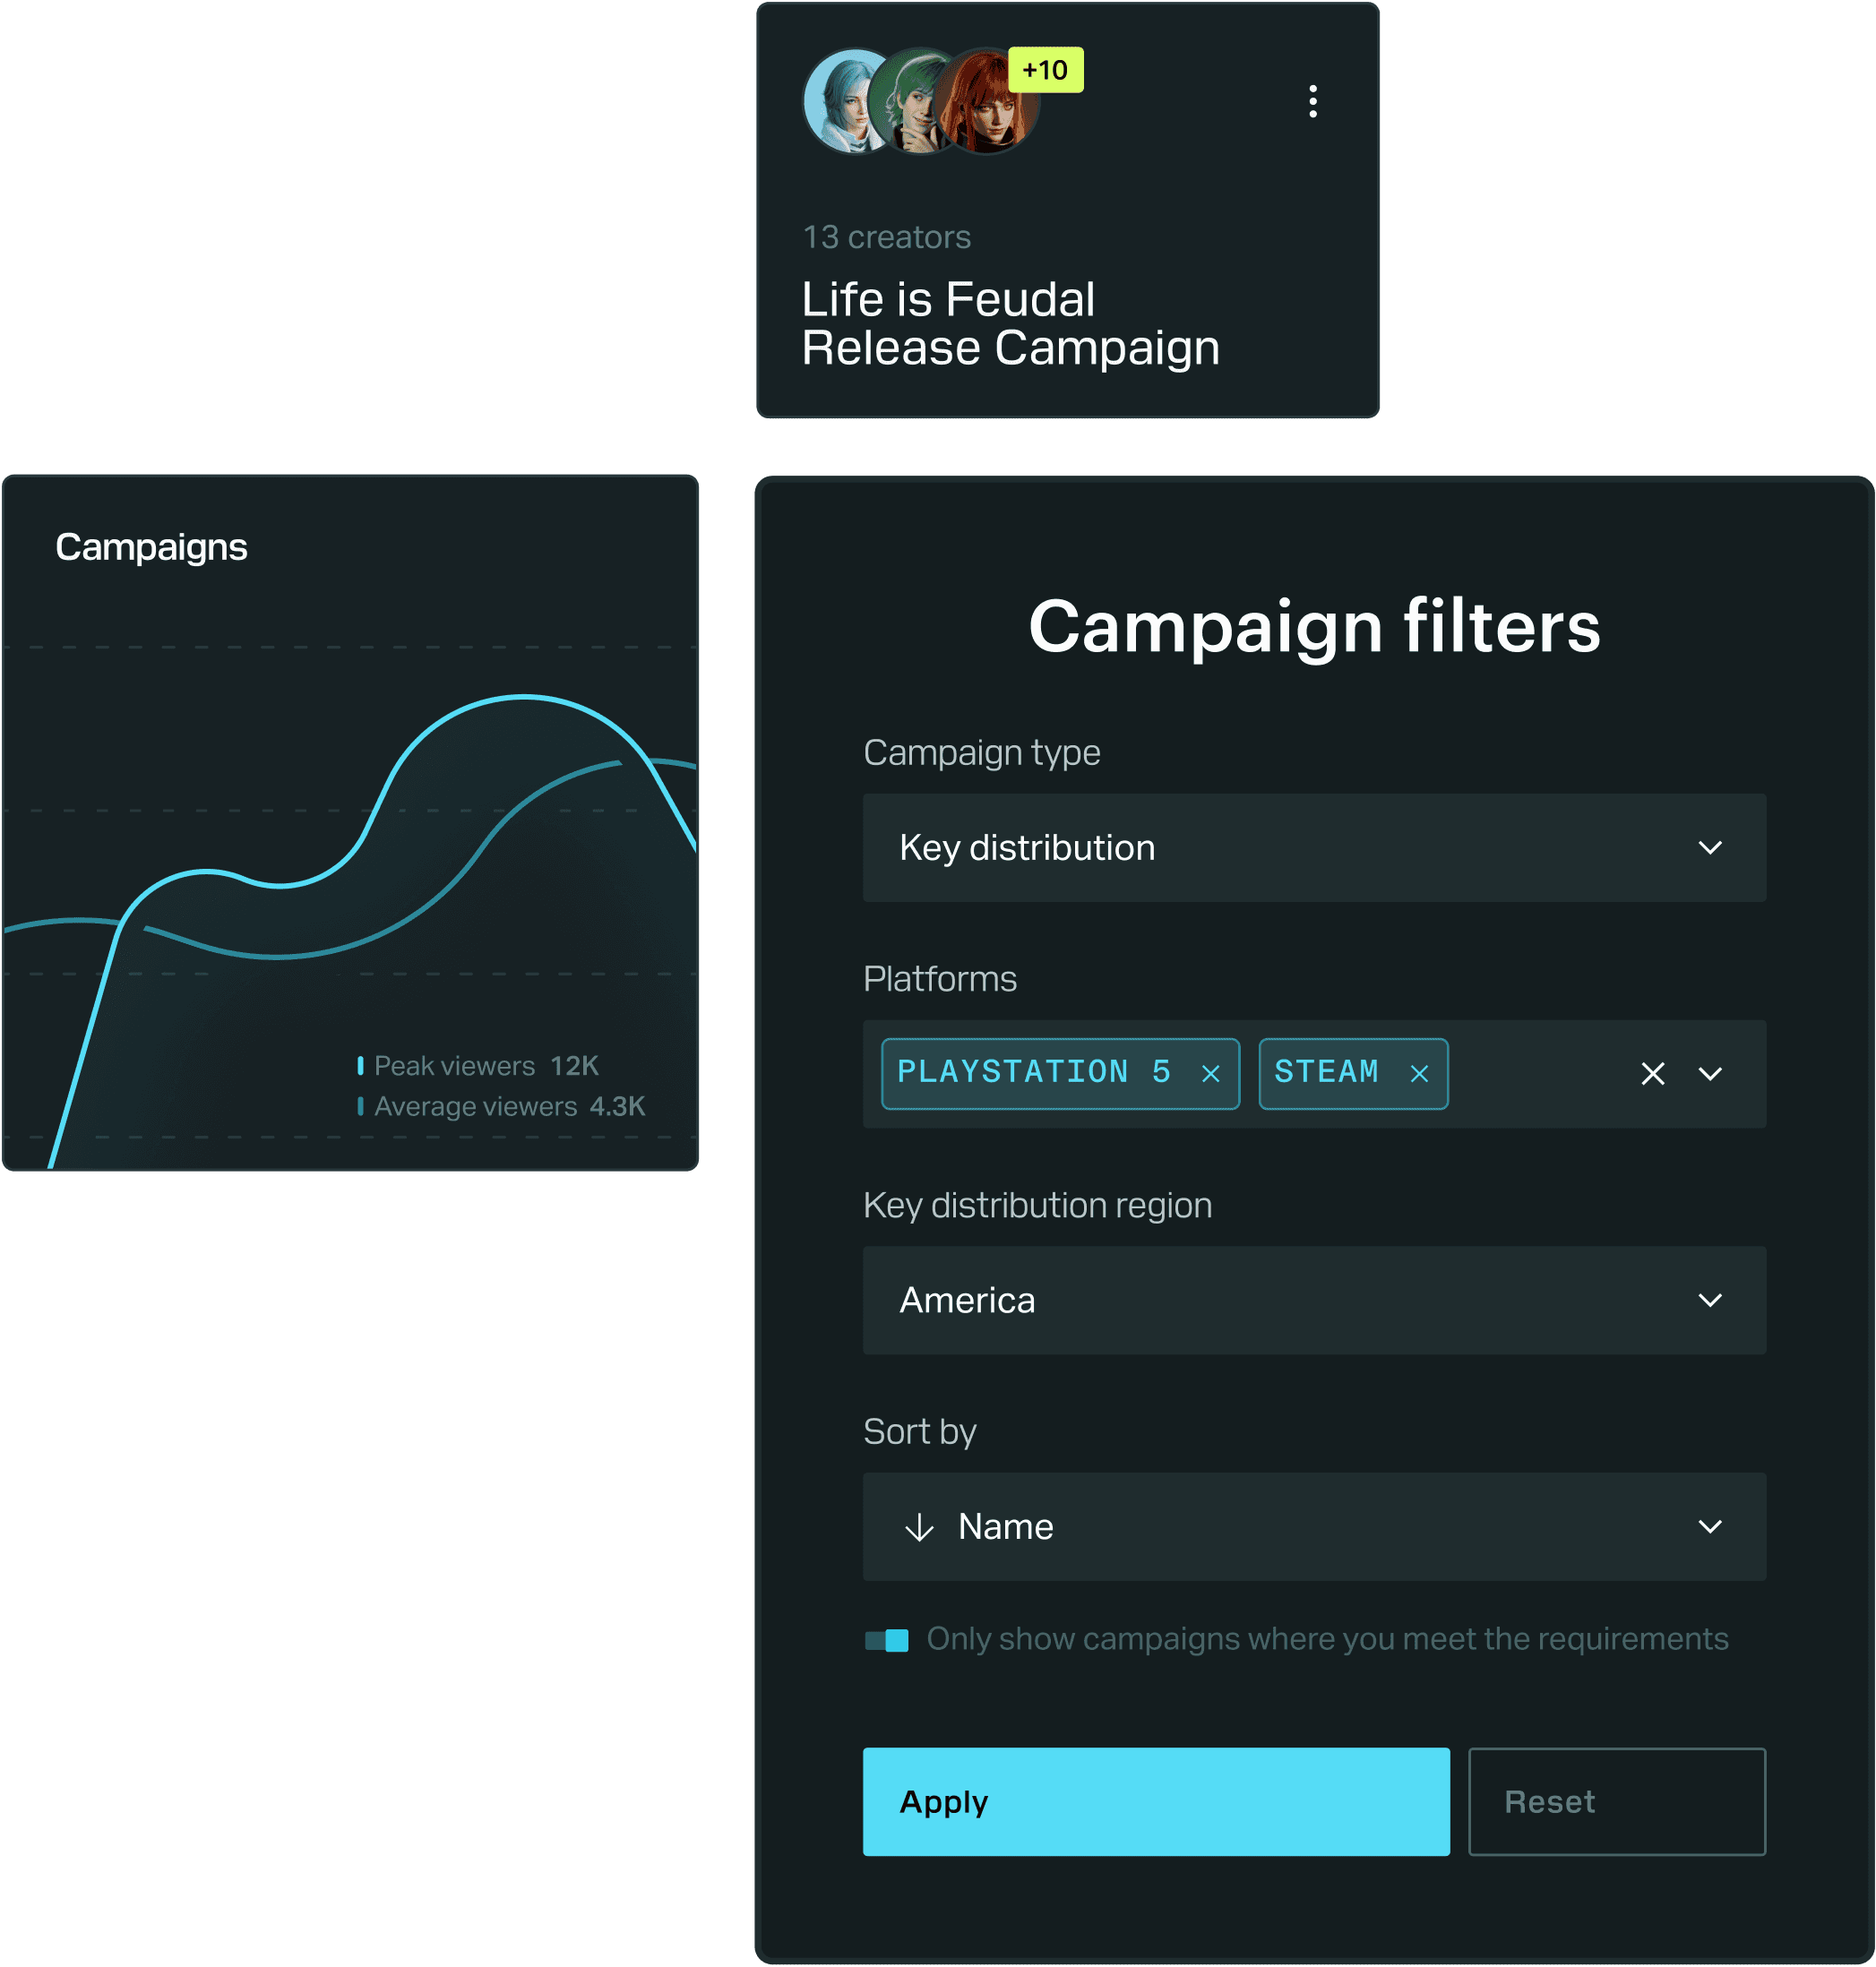Click the +10 creators badge
The width and height of the screenshot is (1876, 1967).
[1045, 70]
